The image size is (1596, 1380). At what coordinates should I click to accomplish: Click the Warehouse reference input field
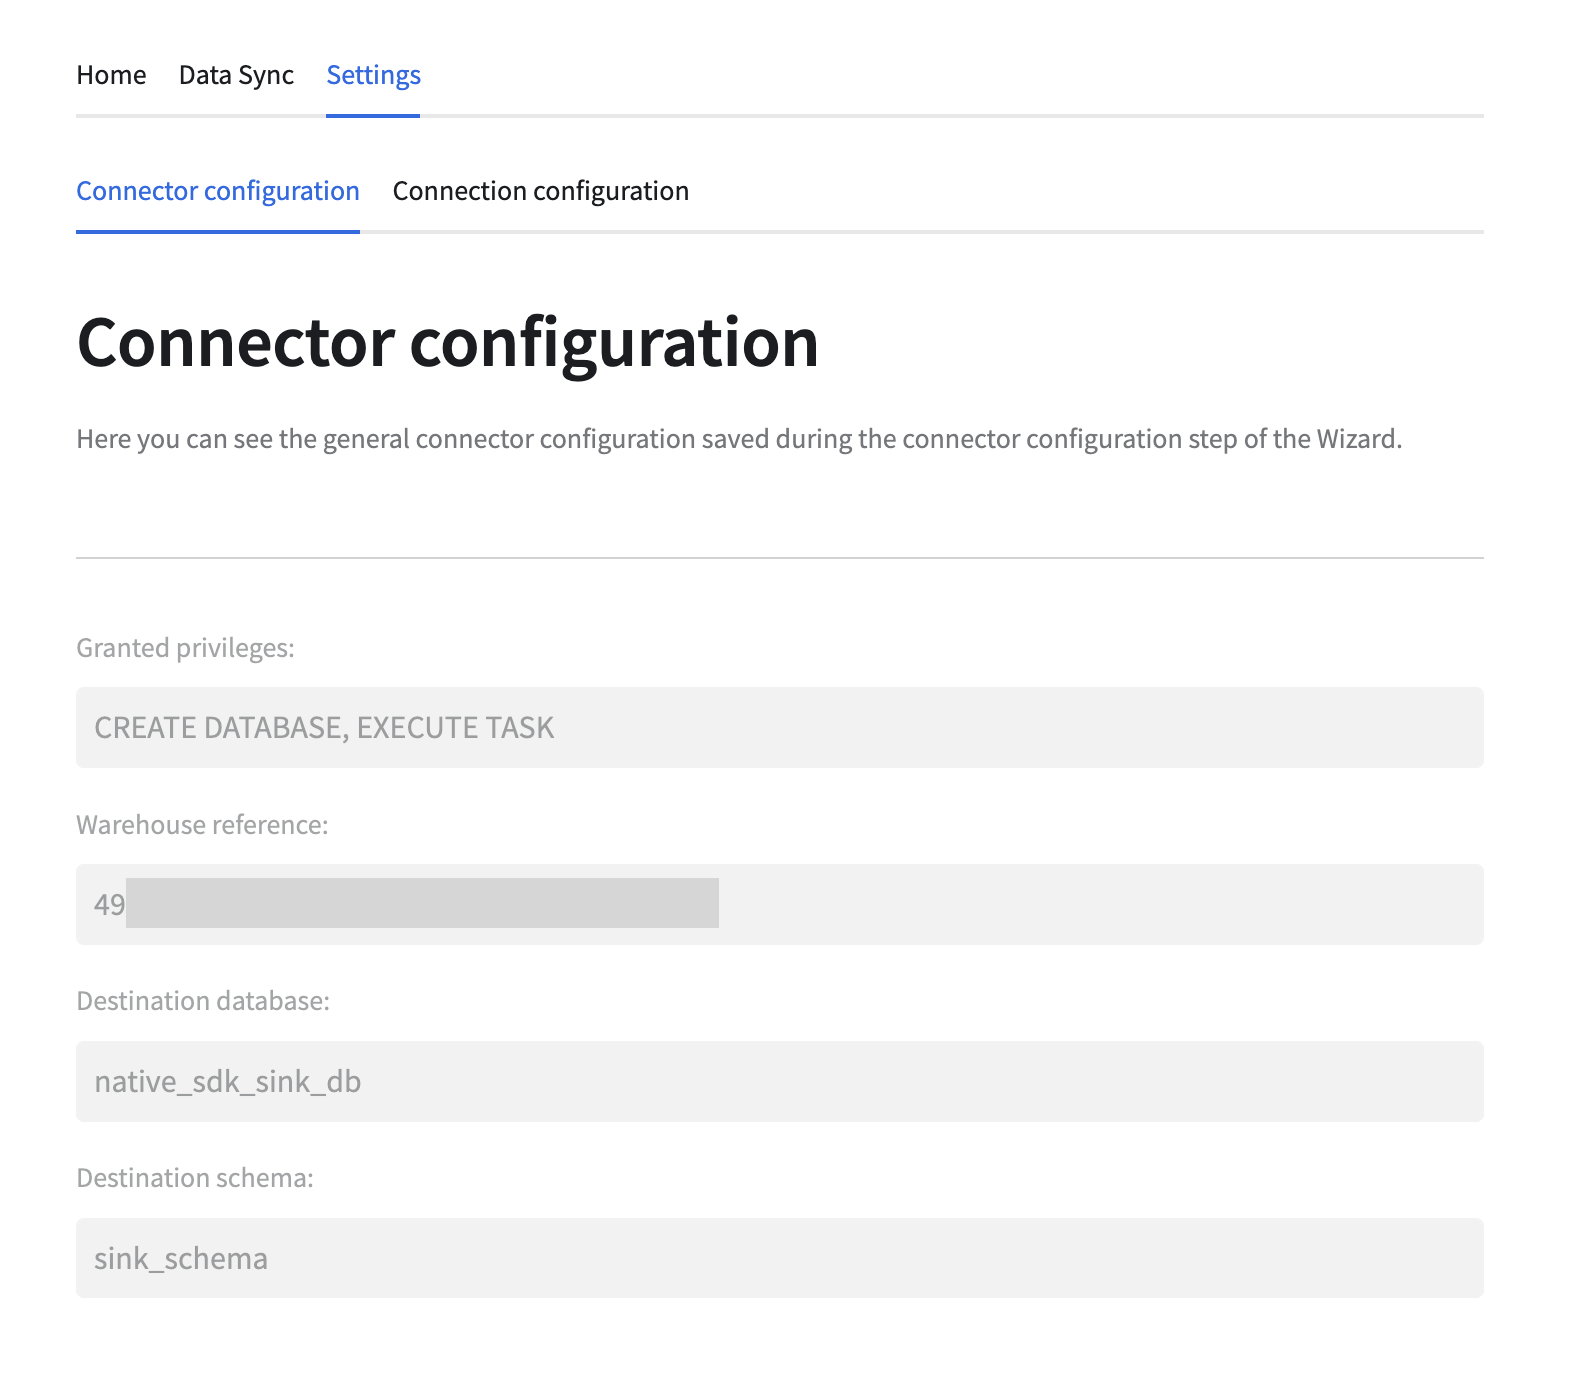point(1100,904)
